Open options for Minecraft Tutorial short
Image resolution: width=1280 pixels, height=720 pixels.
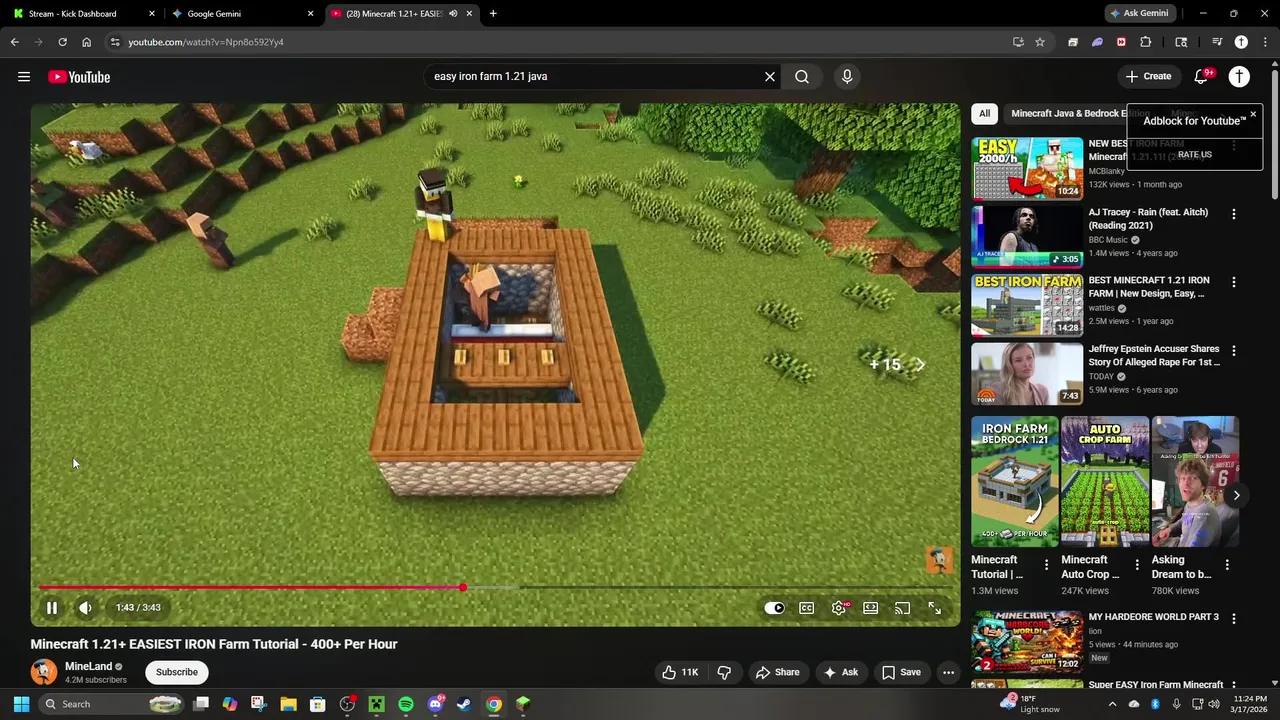(x=1047, y=565)
